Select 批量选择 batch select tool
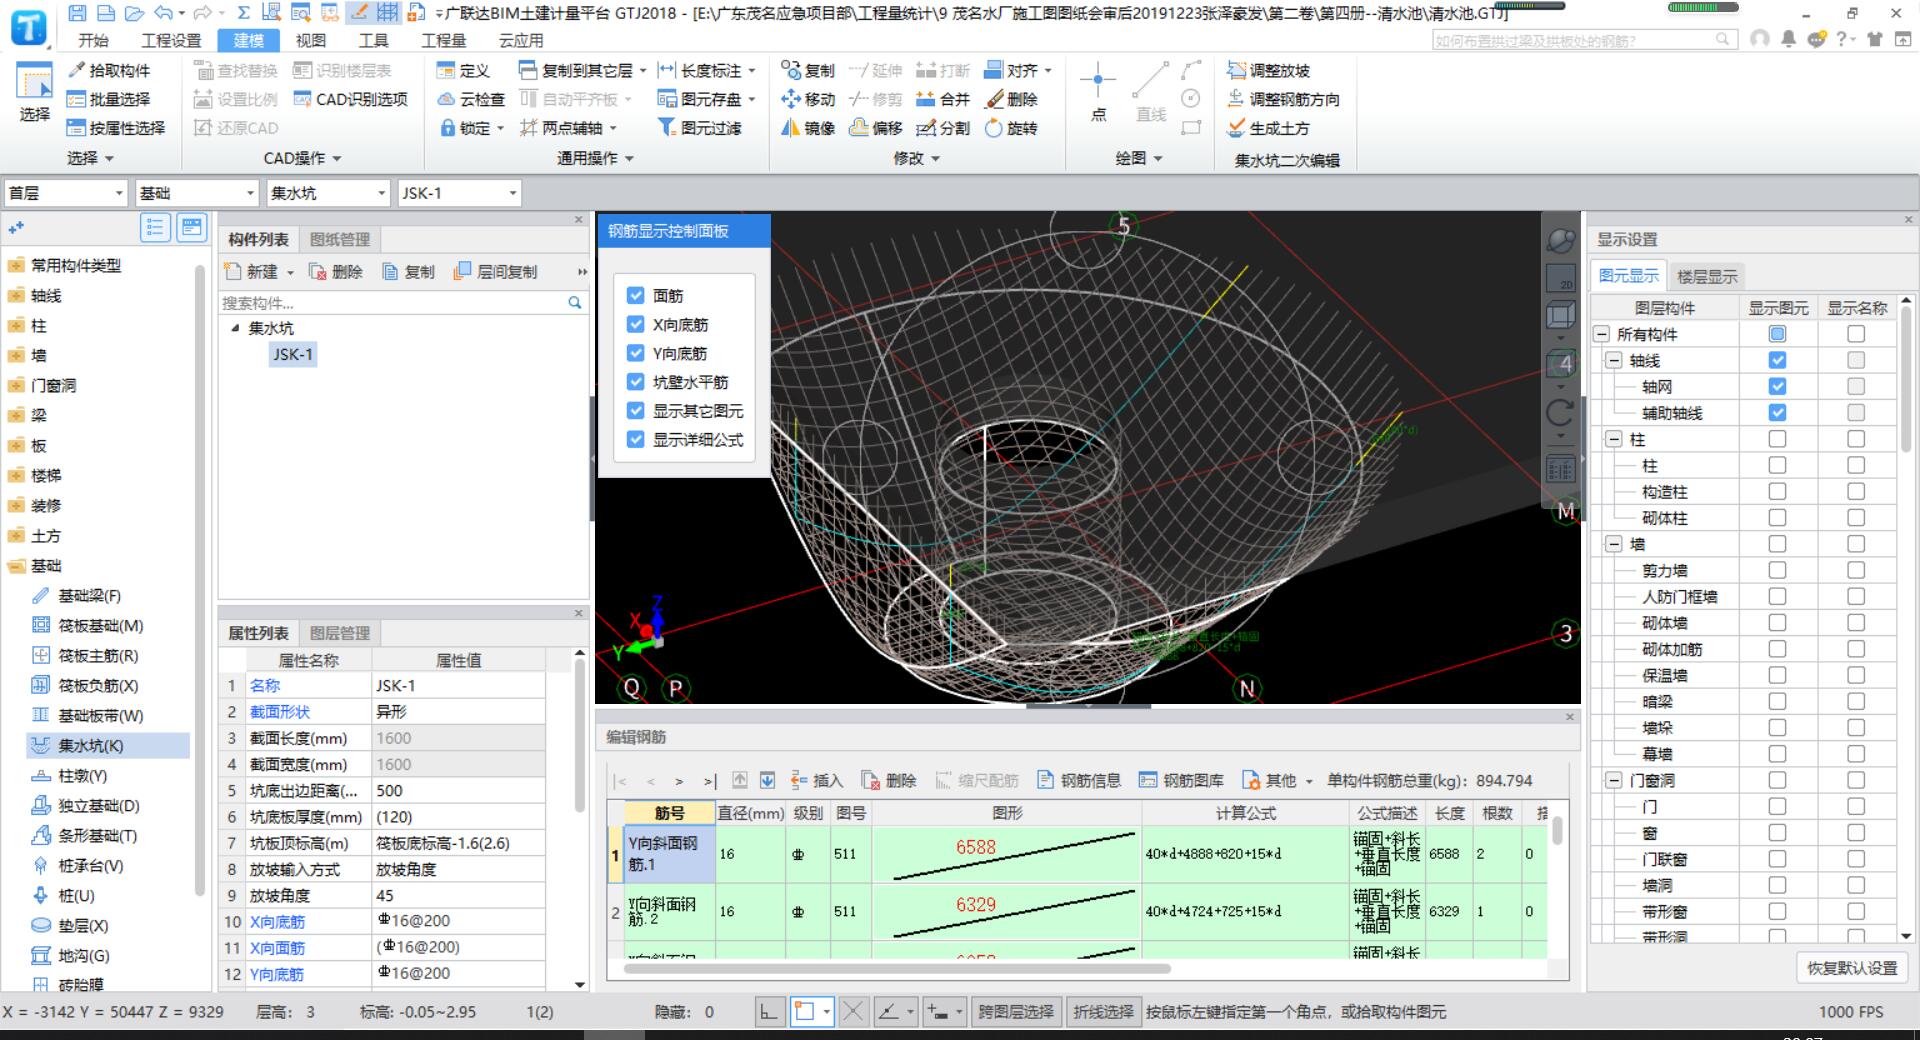 click(x=109, y=99)
